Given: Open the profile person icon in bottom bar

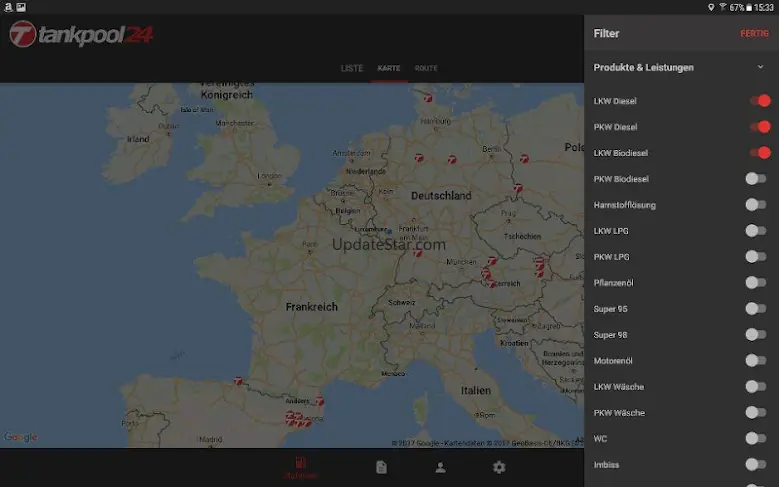Looking at the screenshot, I should (440, 467).
